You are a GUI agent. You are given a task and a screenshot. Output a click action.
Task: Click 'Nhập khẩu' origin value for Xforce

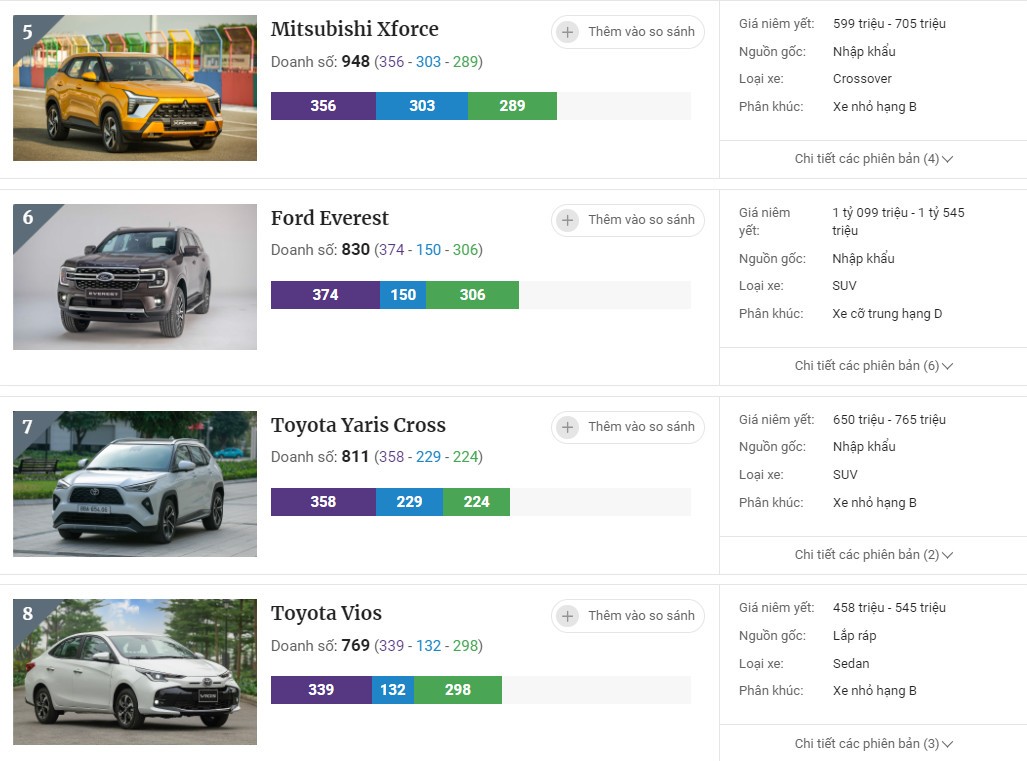click(865, 51)
